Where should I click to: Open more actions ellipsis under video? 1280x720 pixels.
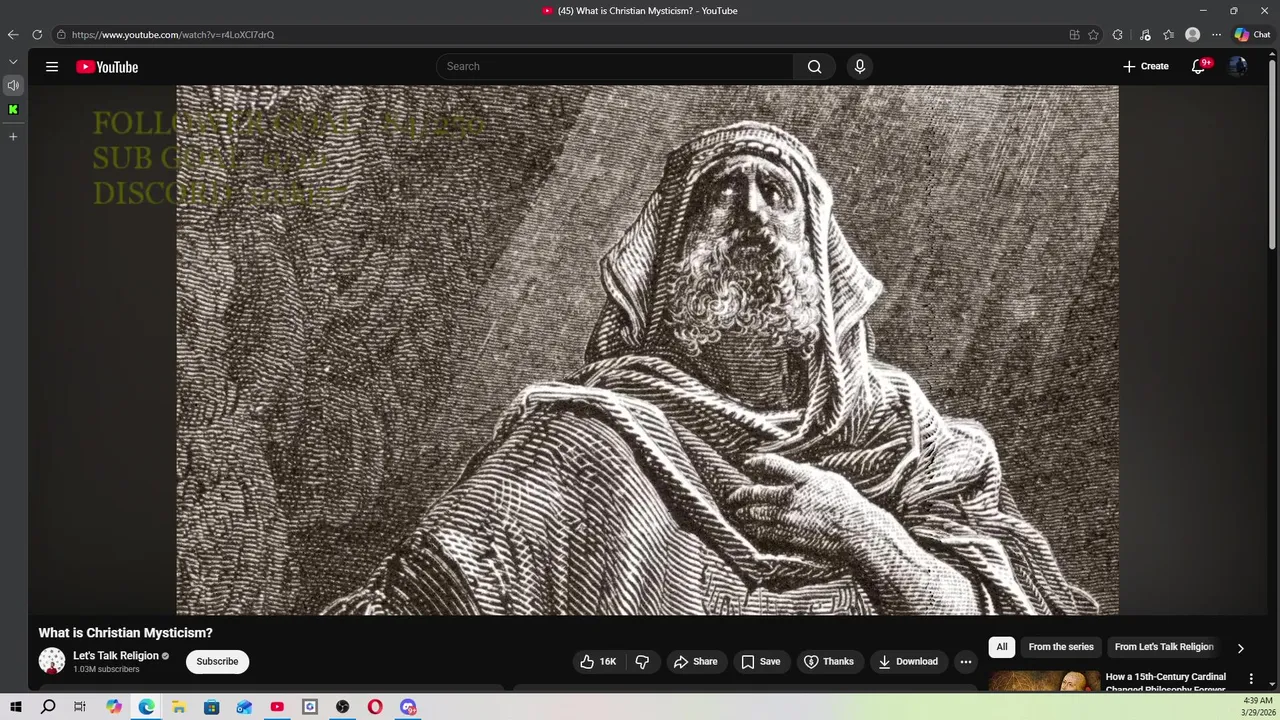pyautogui.click(x=966, y=661)
